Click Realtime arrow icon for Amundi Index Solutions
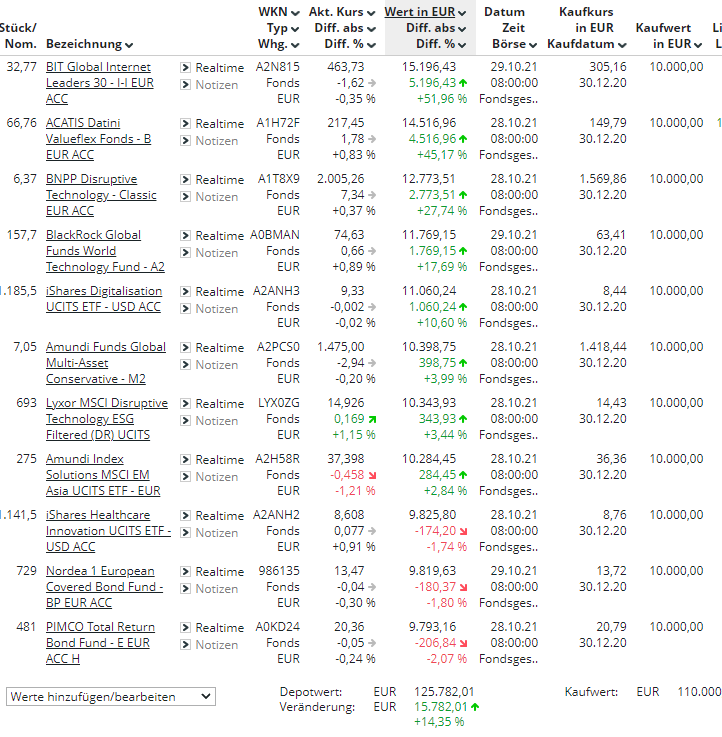 point(186,459)
